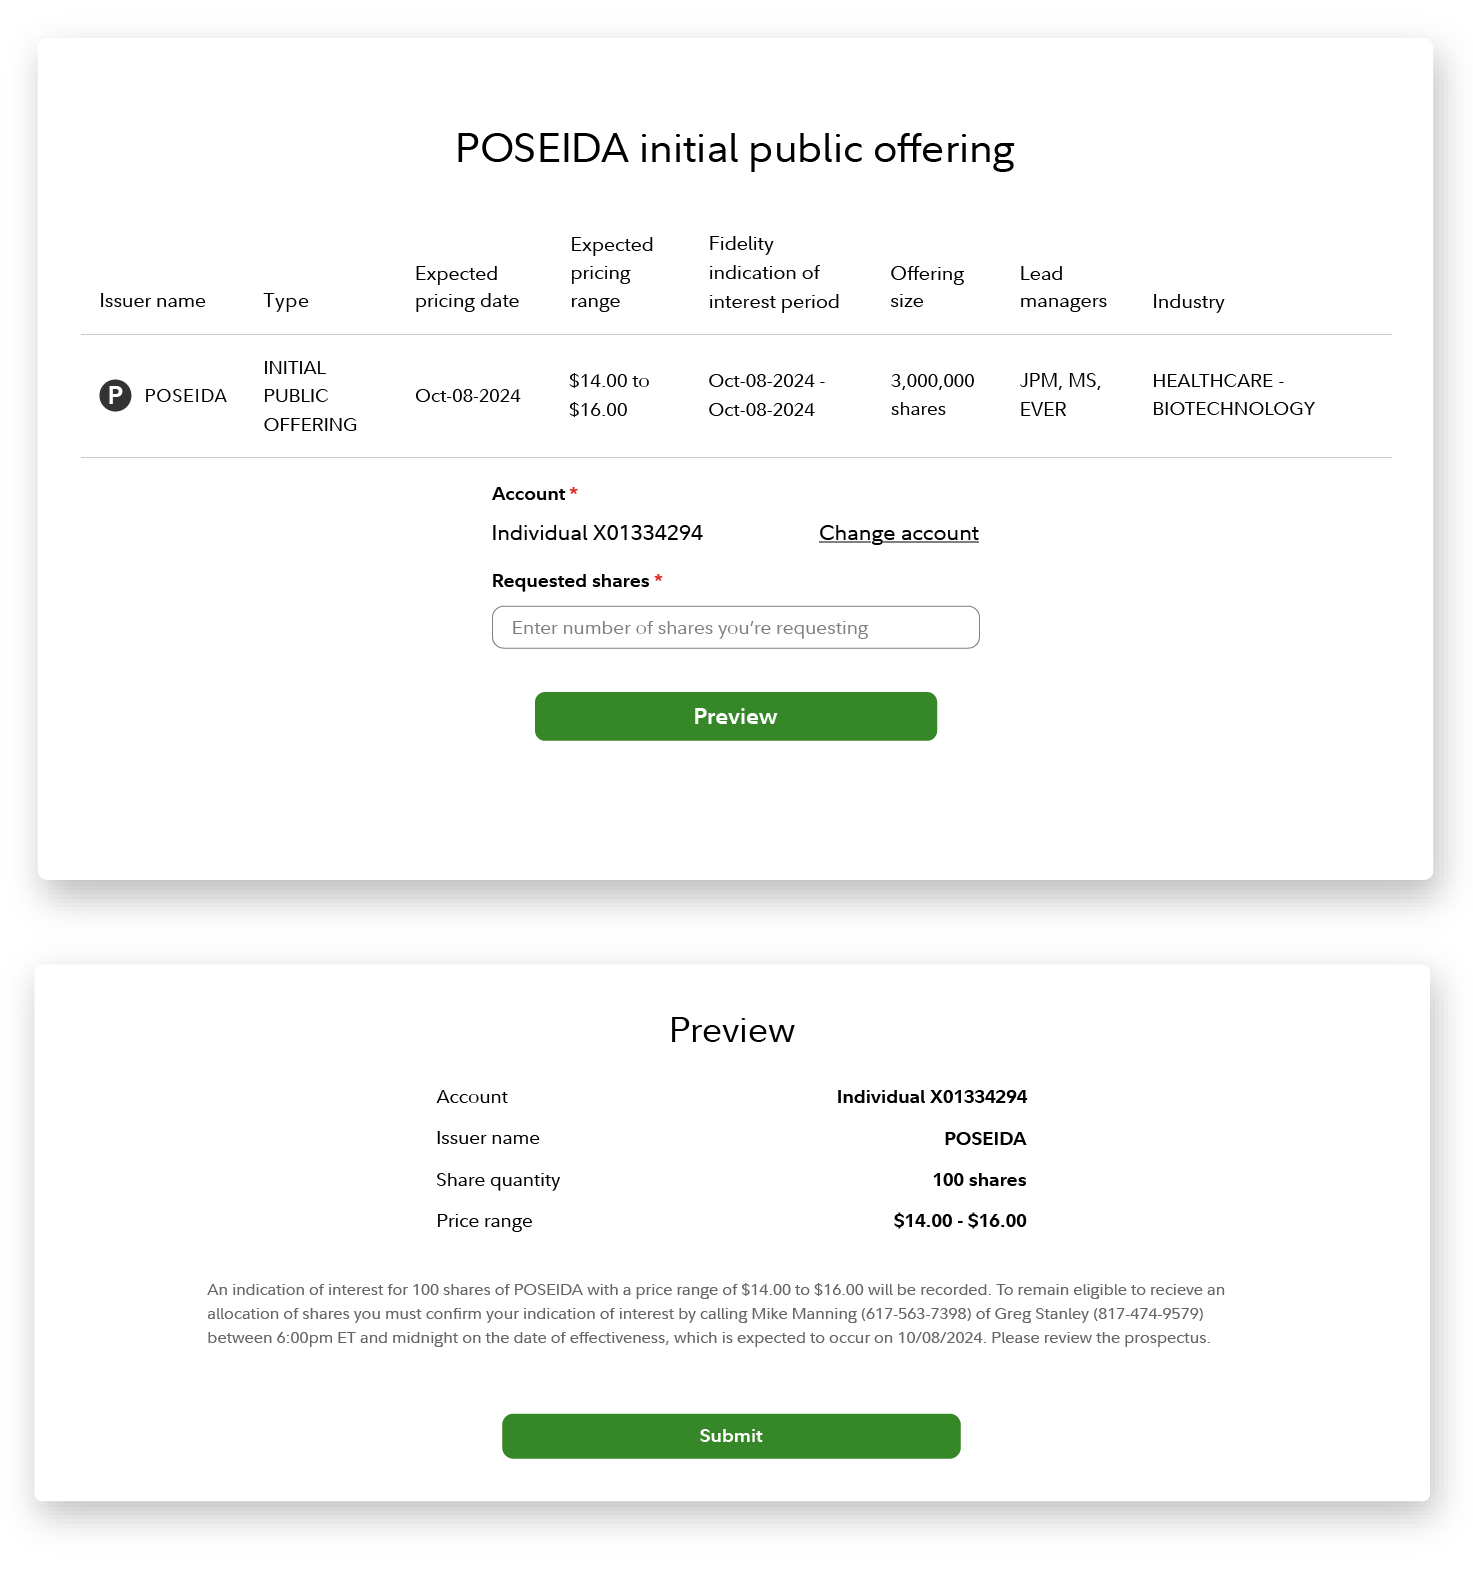The image size is (1473, 1577).
Task: Click the Industry column header
Action: 1188,301
